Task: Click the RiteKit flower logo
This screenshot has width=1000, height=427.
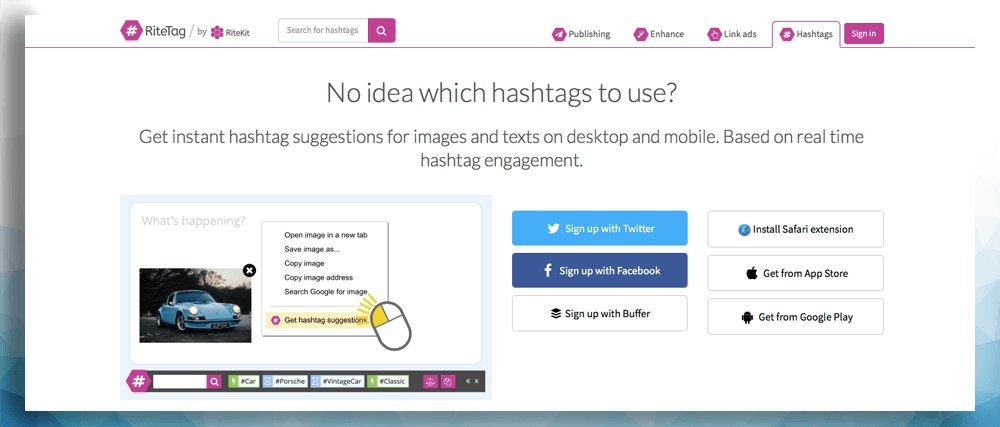Action: [x=217, y=32]
